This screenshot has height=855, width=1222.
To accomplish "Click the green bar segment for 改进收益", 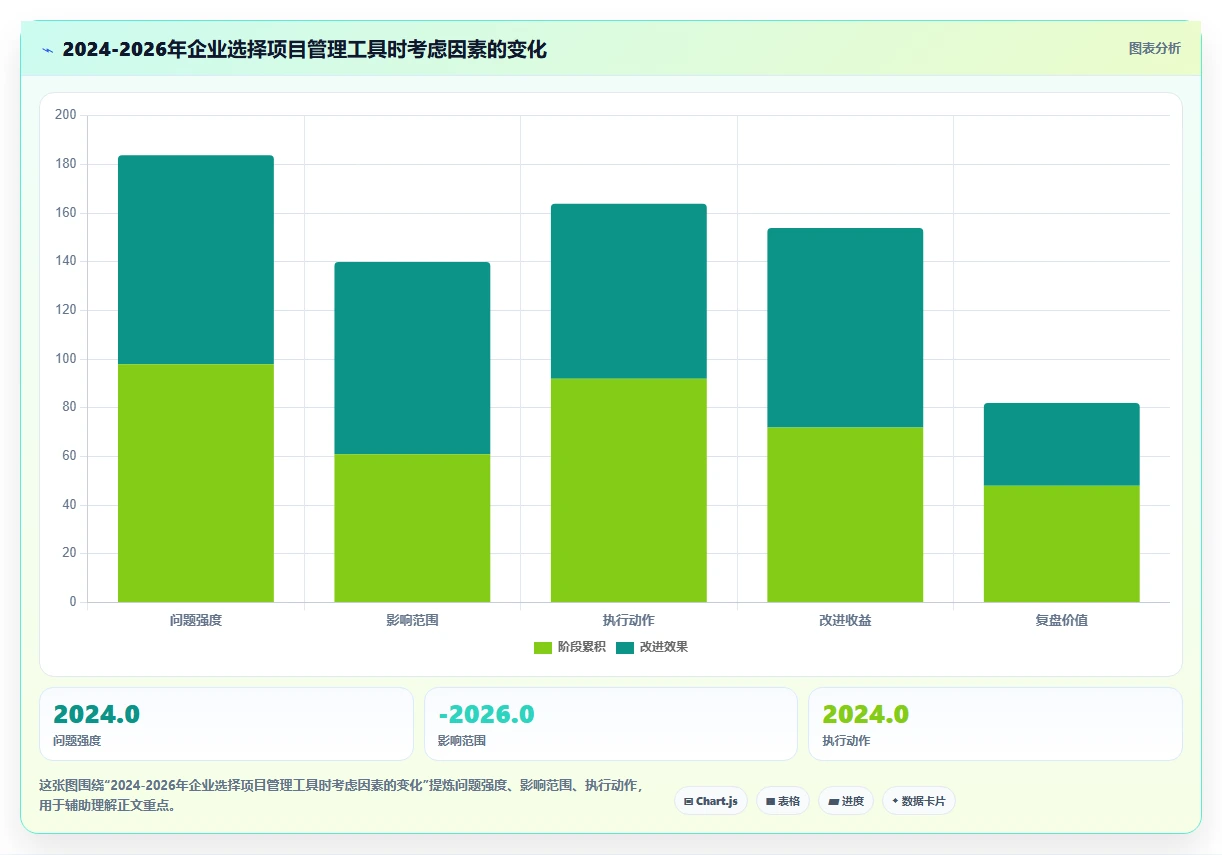I will 845,514.
